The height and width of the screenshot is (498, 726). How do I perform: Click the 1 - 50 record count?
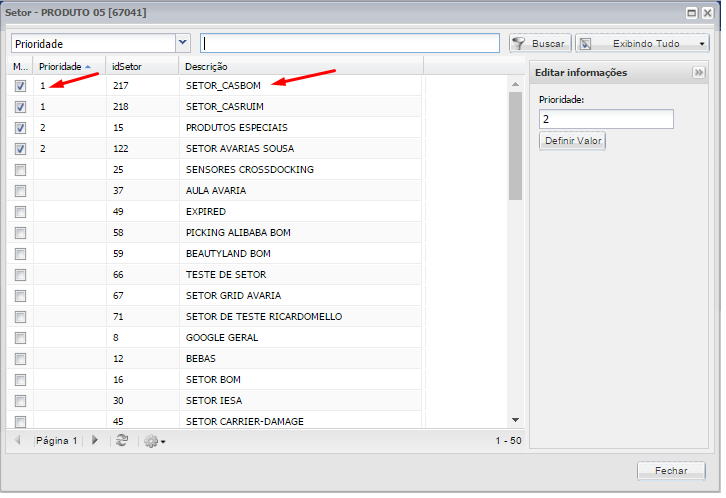coord(508,441)
